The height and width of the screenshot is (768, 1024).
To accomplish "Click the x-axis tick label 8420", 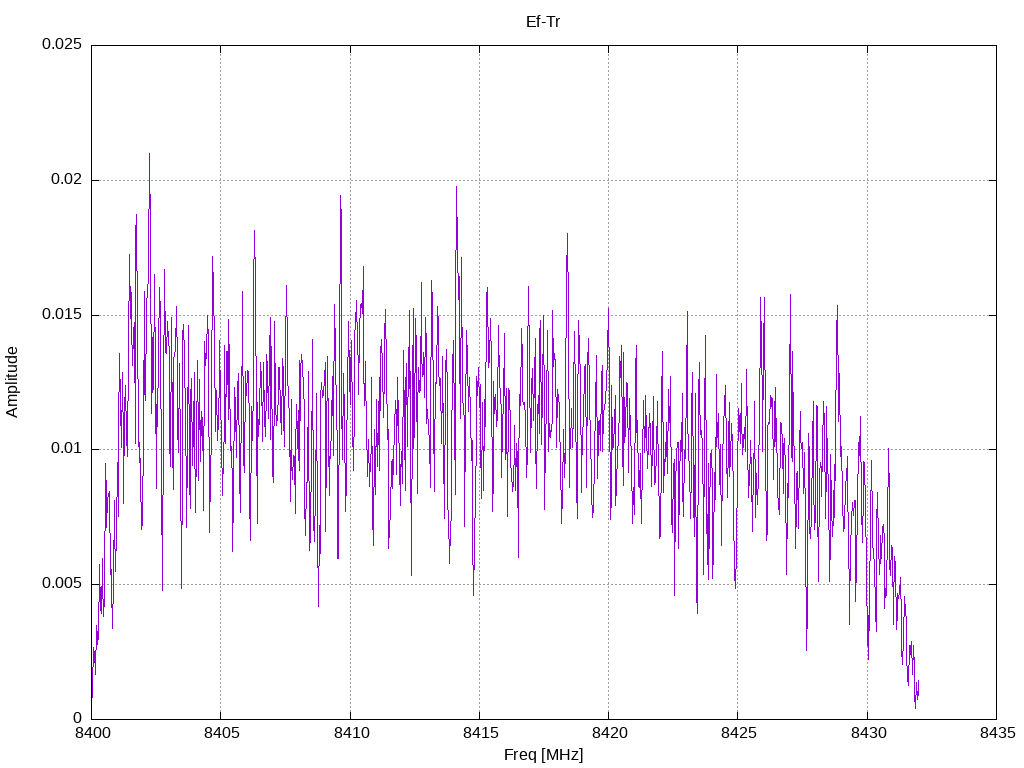I will (609, 733).
